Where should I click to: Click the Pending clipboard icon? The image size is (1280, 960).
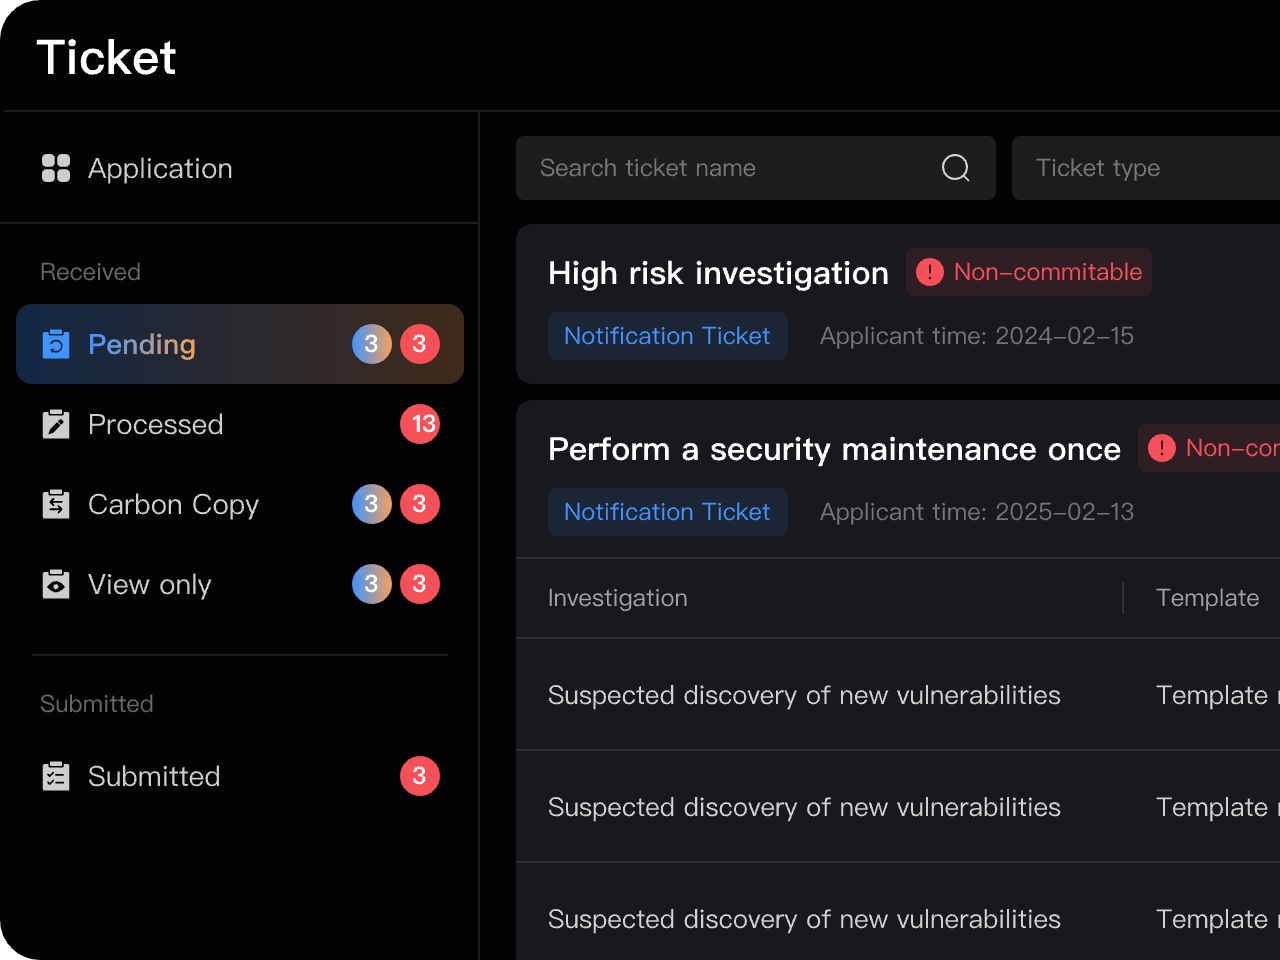56,344
